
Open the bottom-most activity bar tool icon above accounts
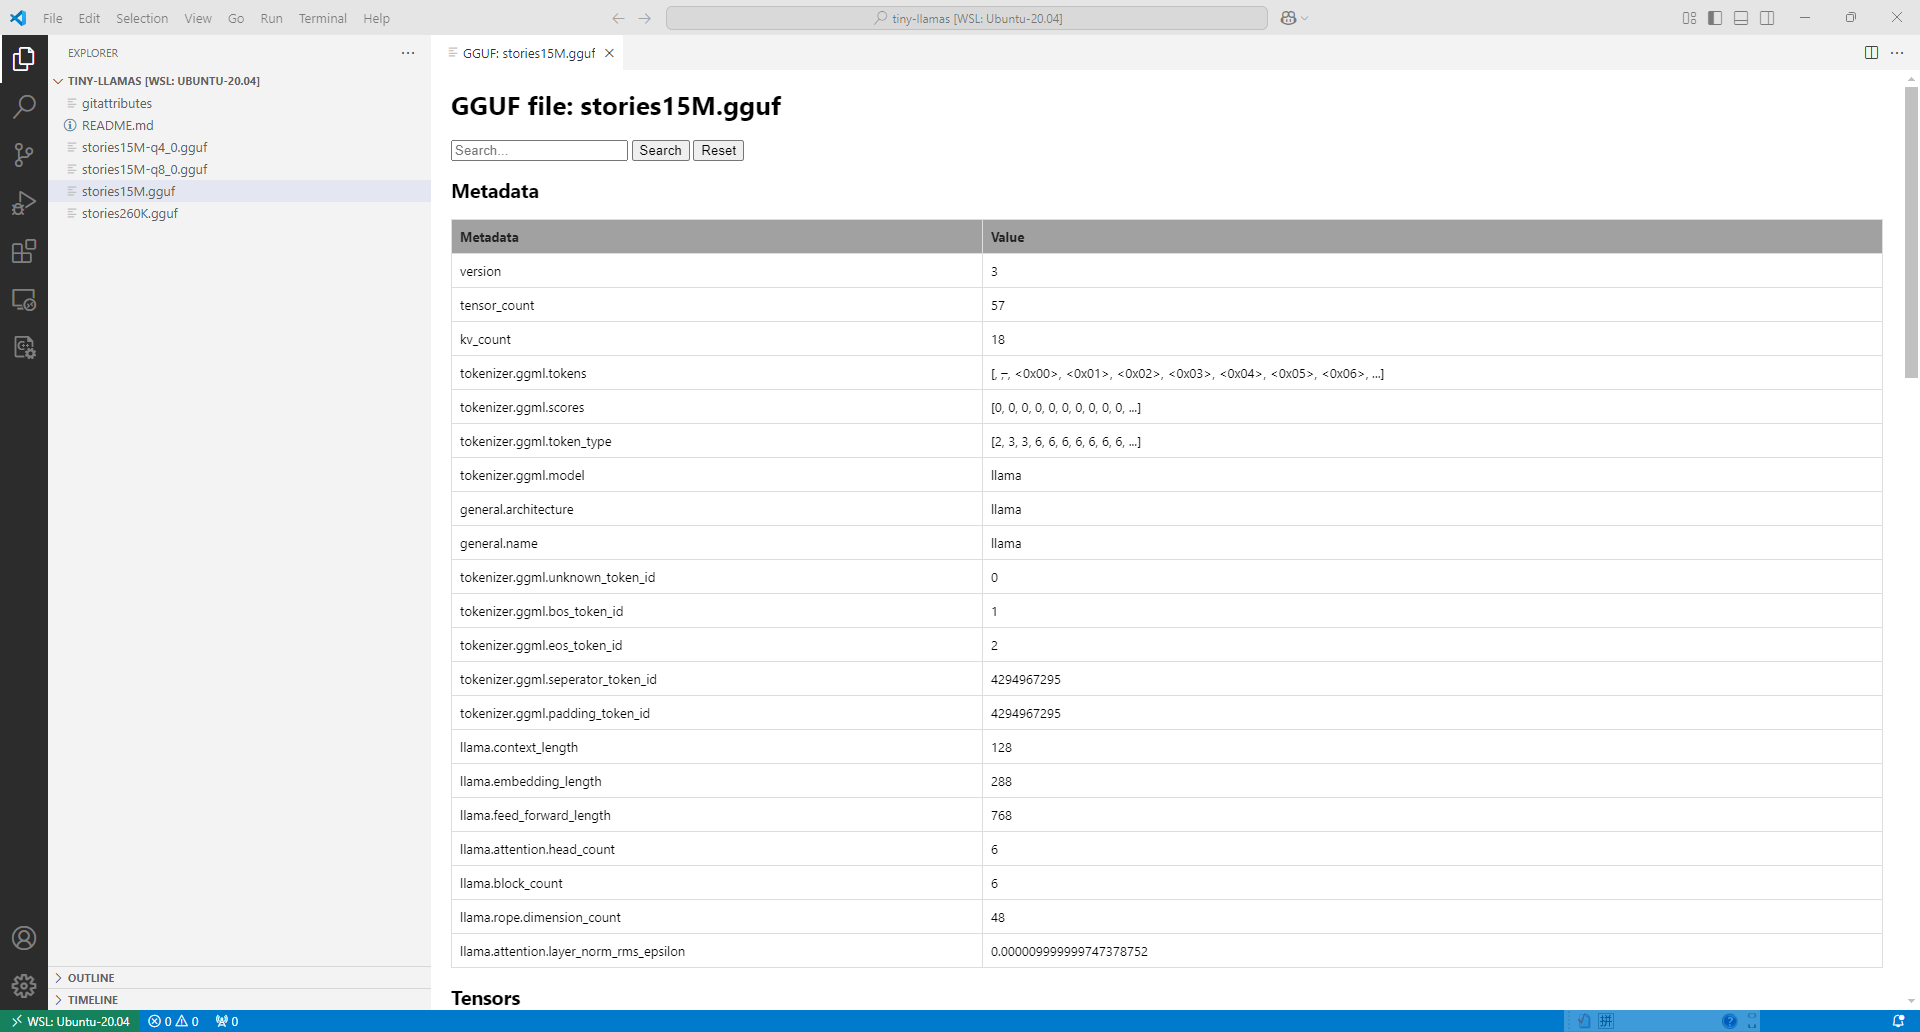coord(24,347)
